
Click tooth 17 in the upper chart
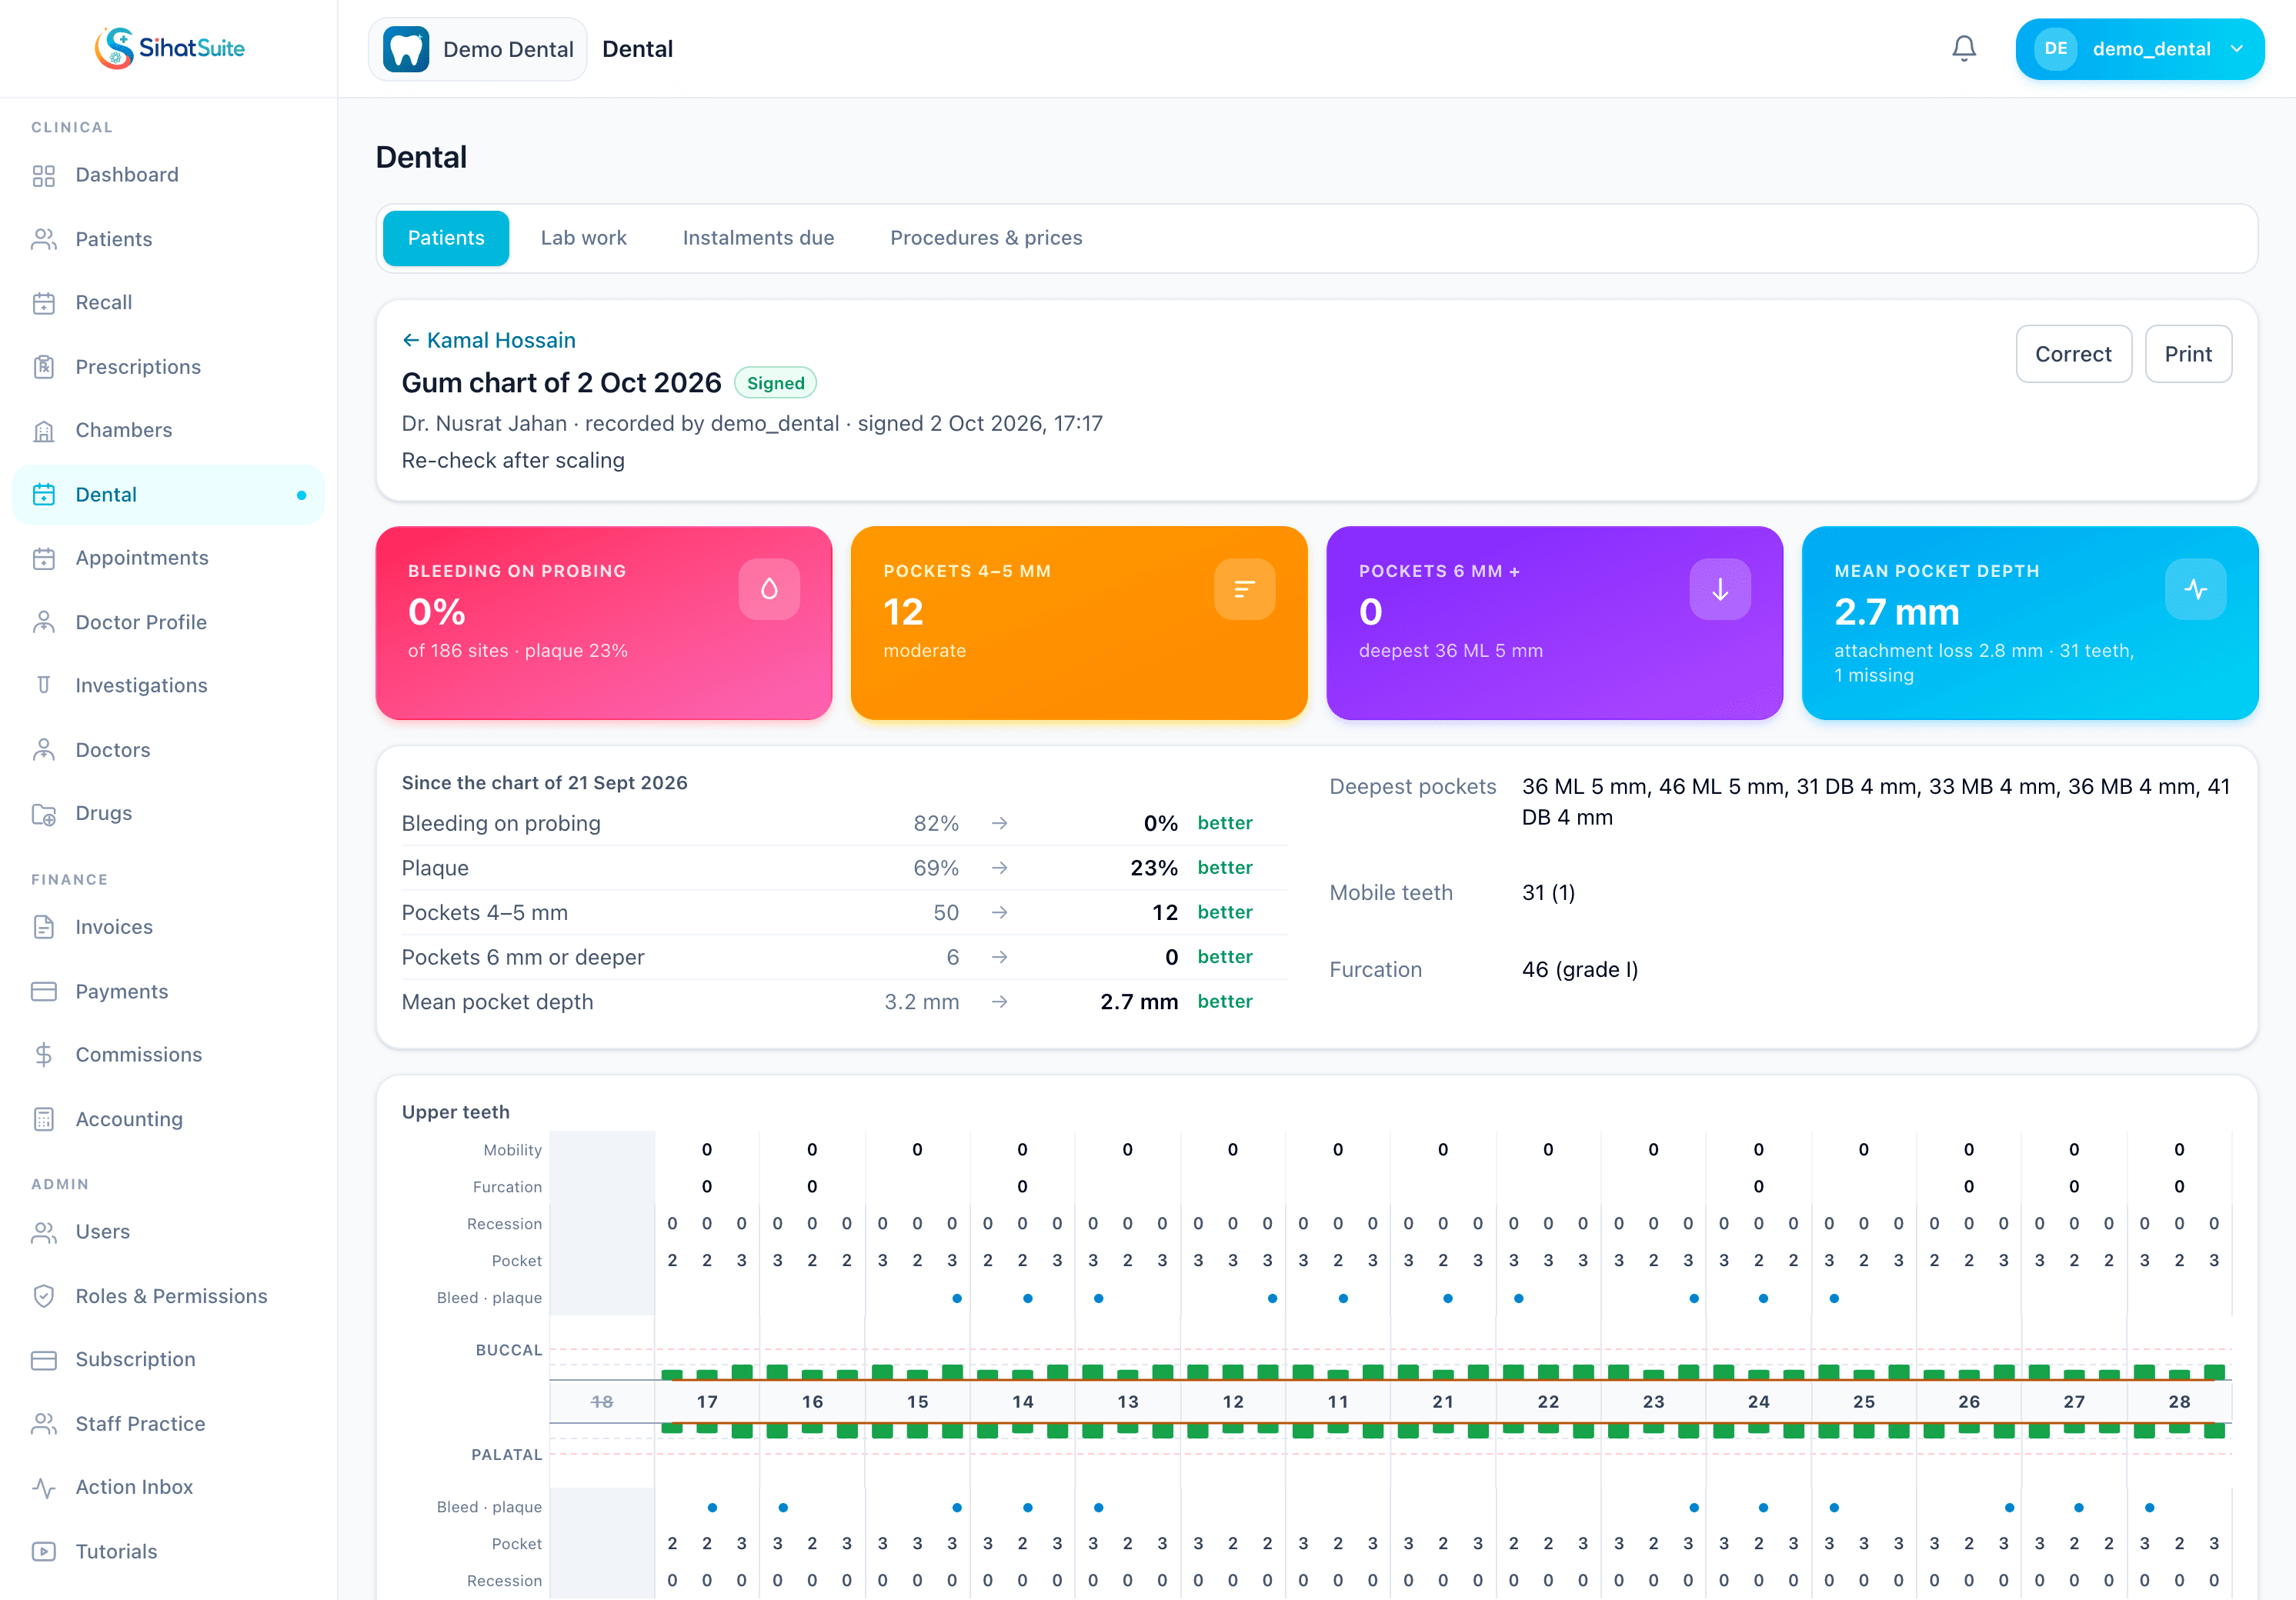coord(707,1402)
